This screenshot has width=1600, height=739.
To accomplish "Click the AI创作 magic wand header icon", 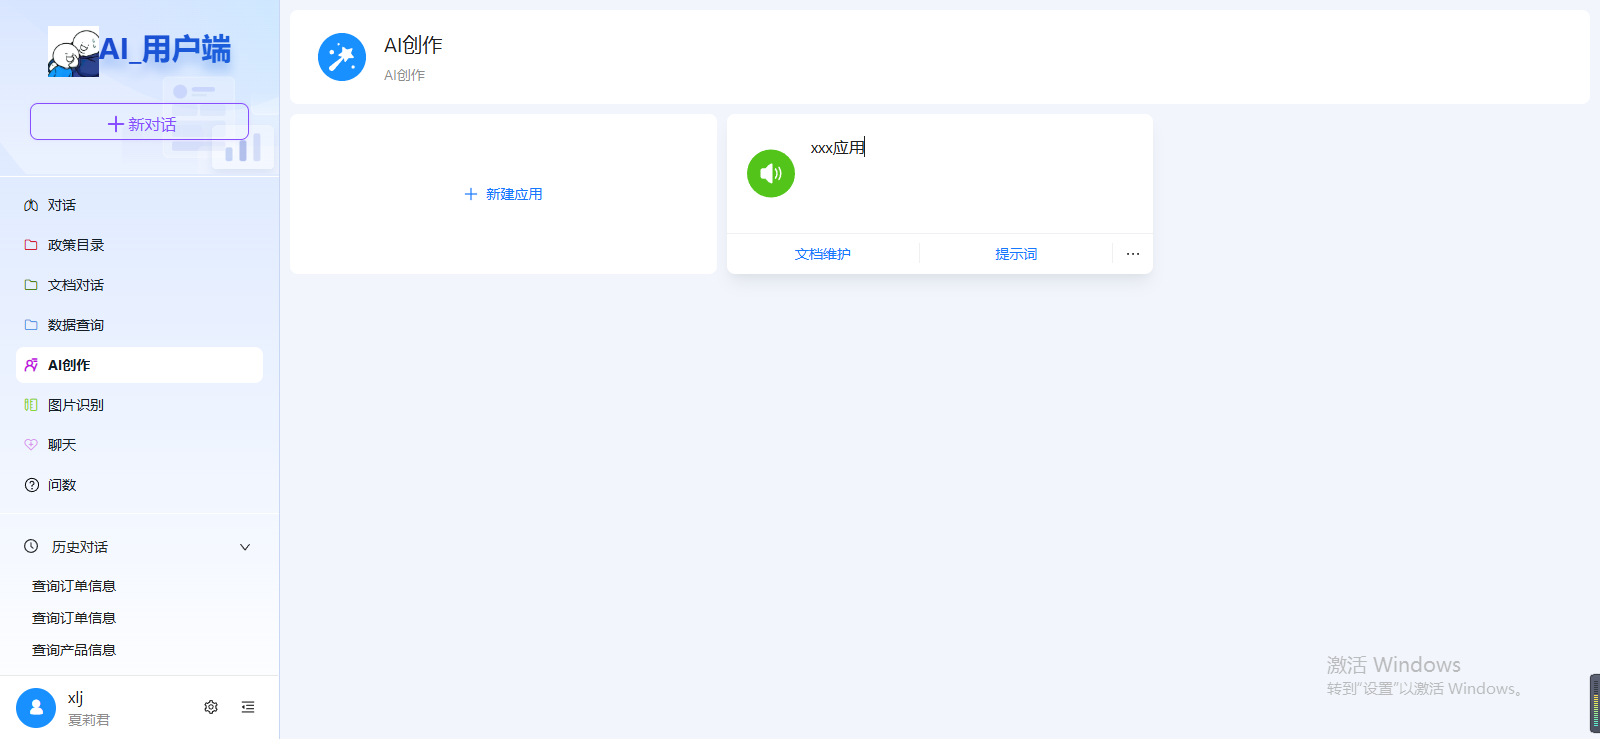I will (342, 57).
